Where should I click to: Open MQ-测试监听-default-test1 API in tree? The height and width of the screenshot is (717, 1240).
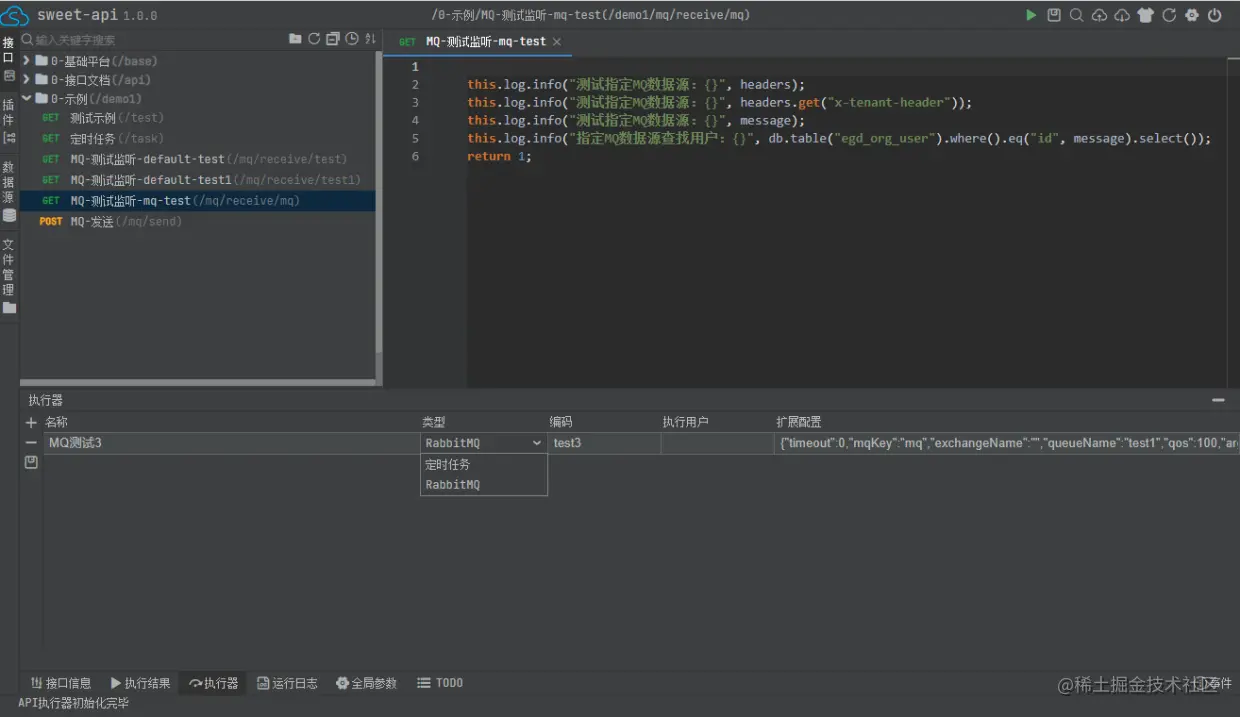click(198, 180)
